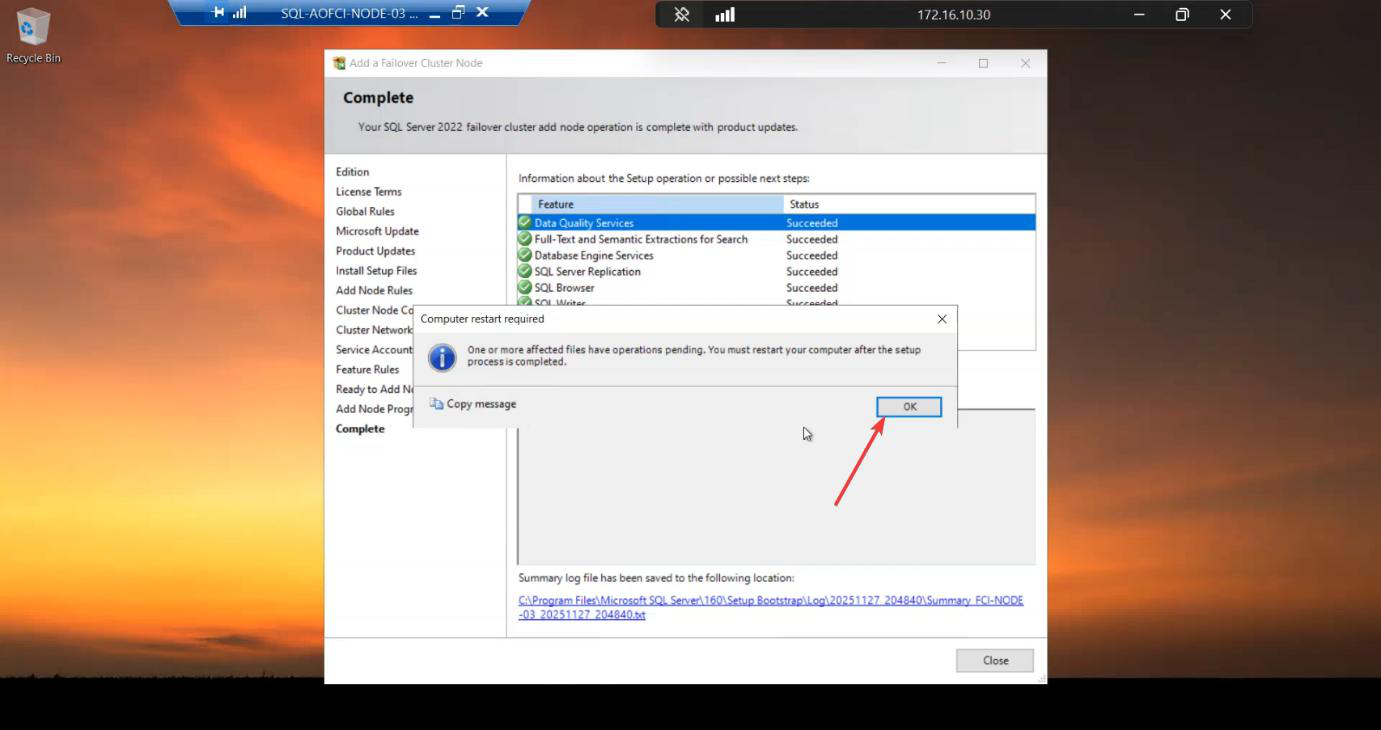Click green check icon beside SQL Browser

(525, 287)
